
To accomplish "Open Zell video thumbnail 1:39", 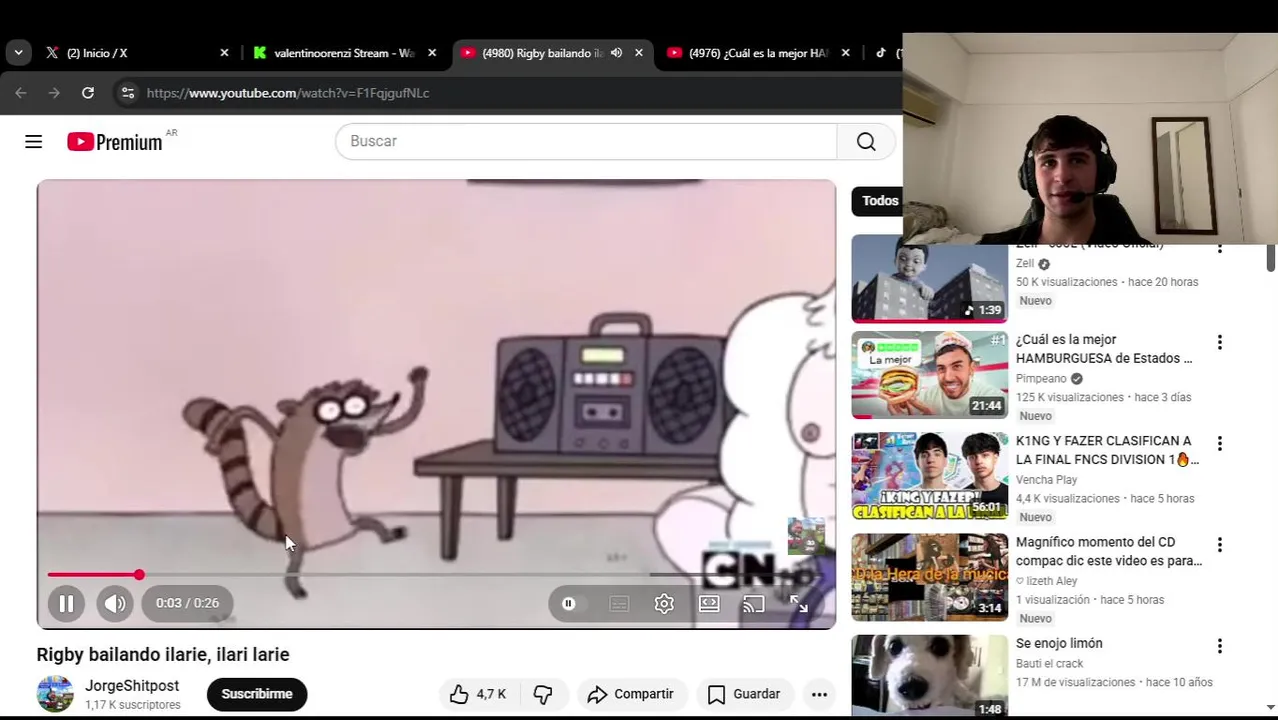I will point(930,279).
